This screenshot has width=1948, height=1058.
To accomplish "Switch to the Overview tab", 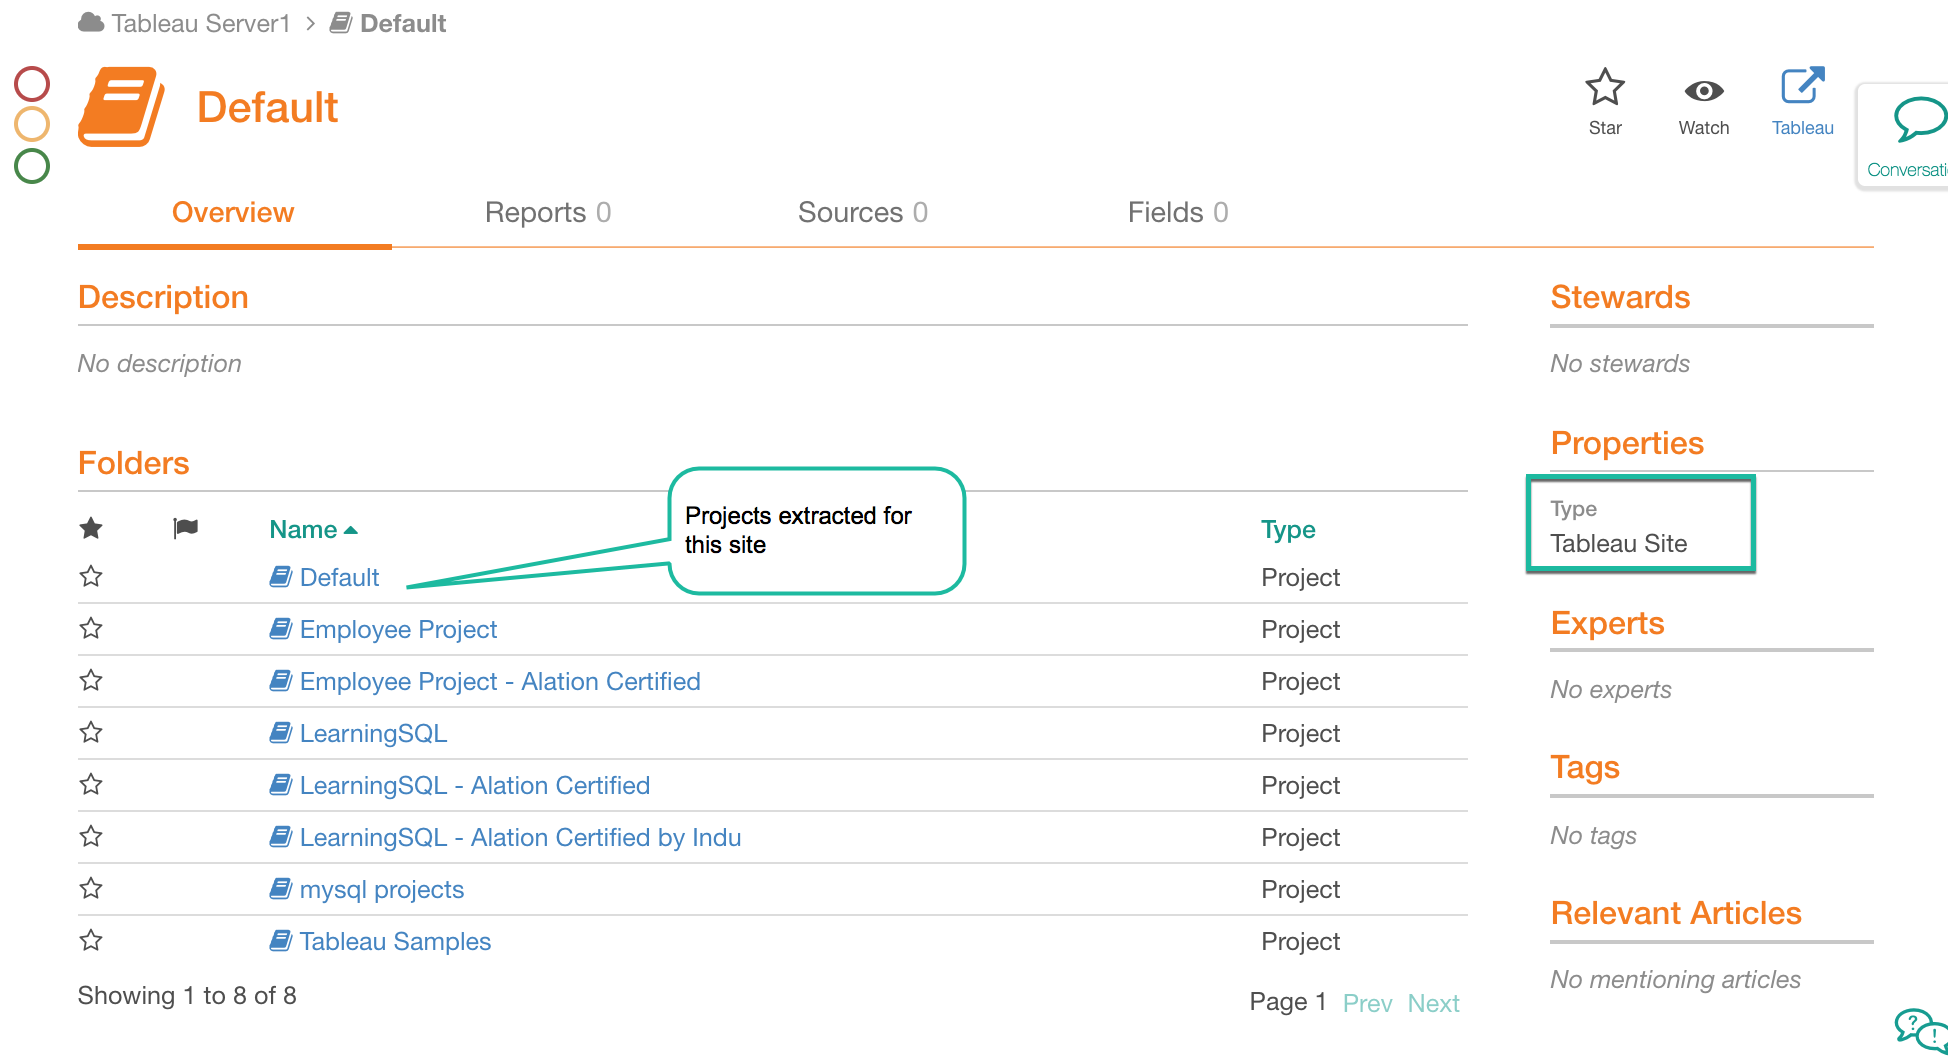I will [233, 212].
